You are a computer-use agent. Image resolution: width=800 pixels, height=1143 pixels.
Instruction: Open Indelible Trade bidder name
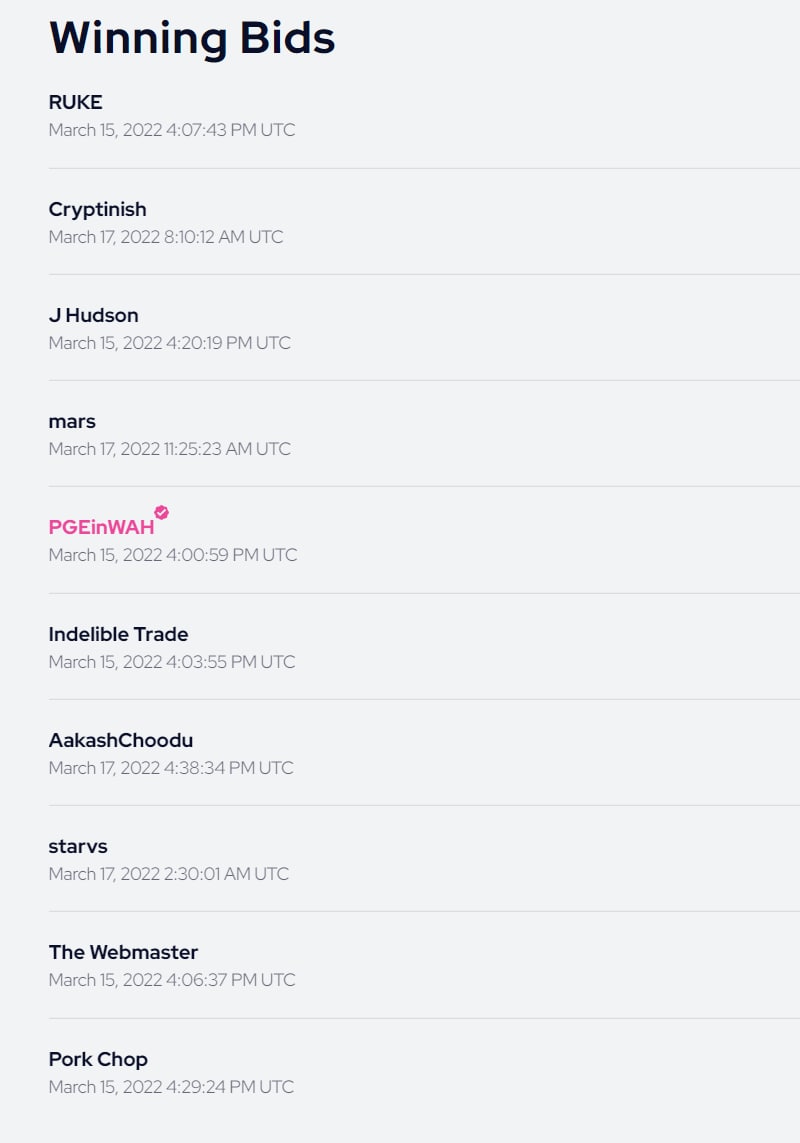(118, 634)
